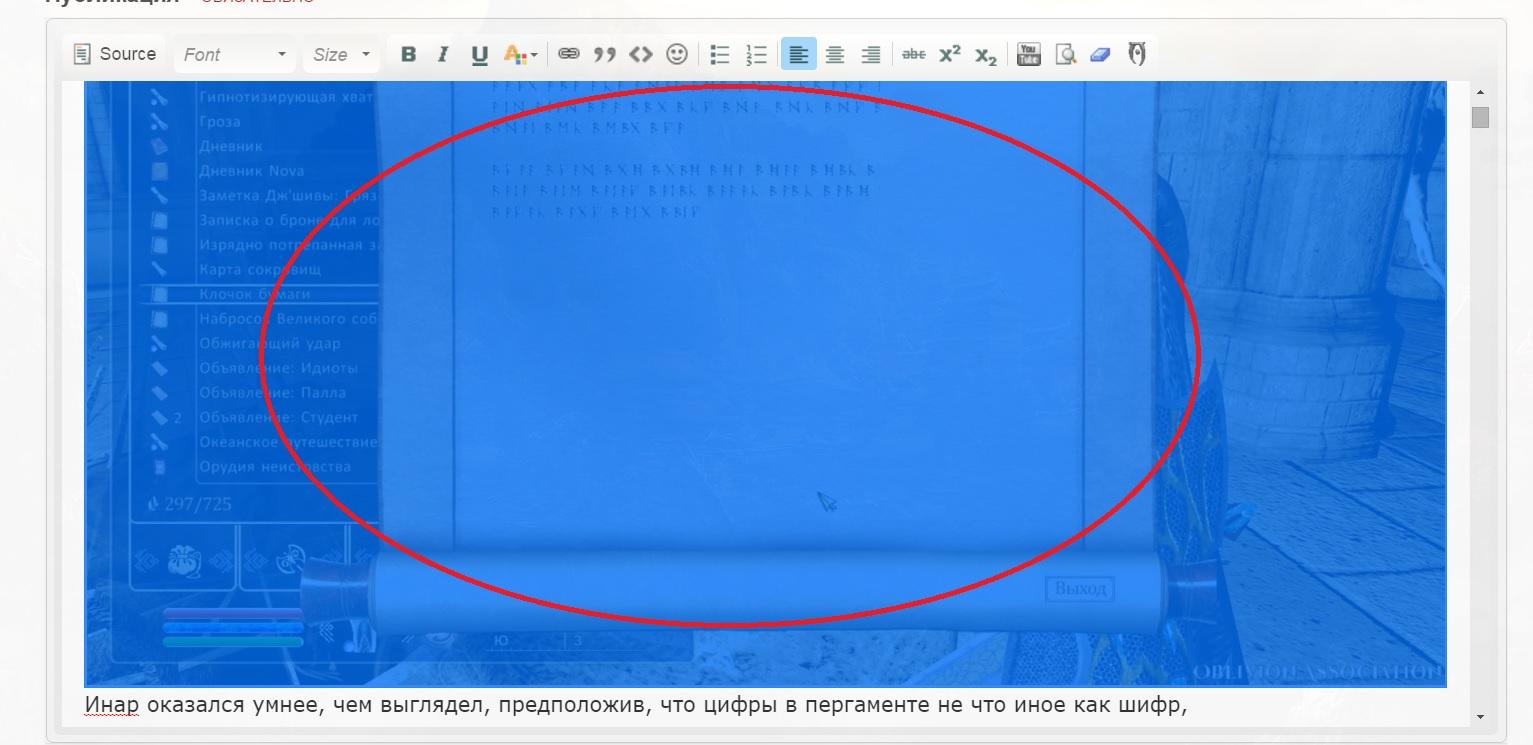The height and width of the screenshot is (745, 1533).
Task: Open the Font dropdown
Action: pyautogui.click(x=235, y=55)
